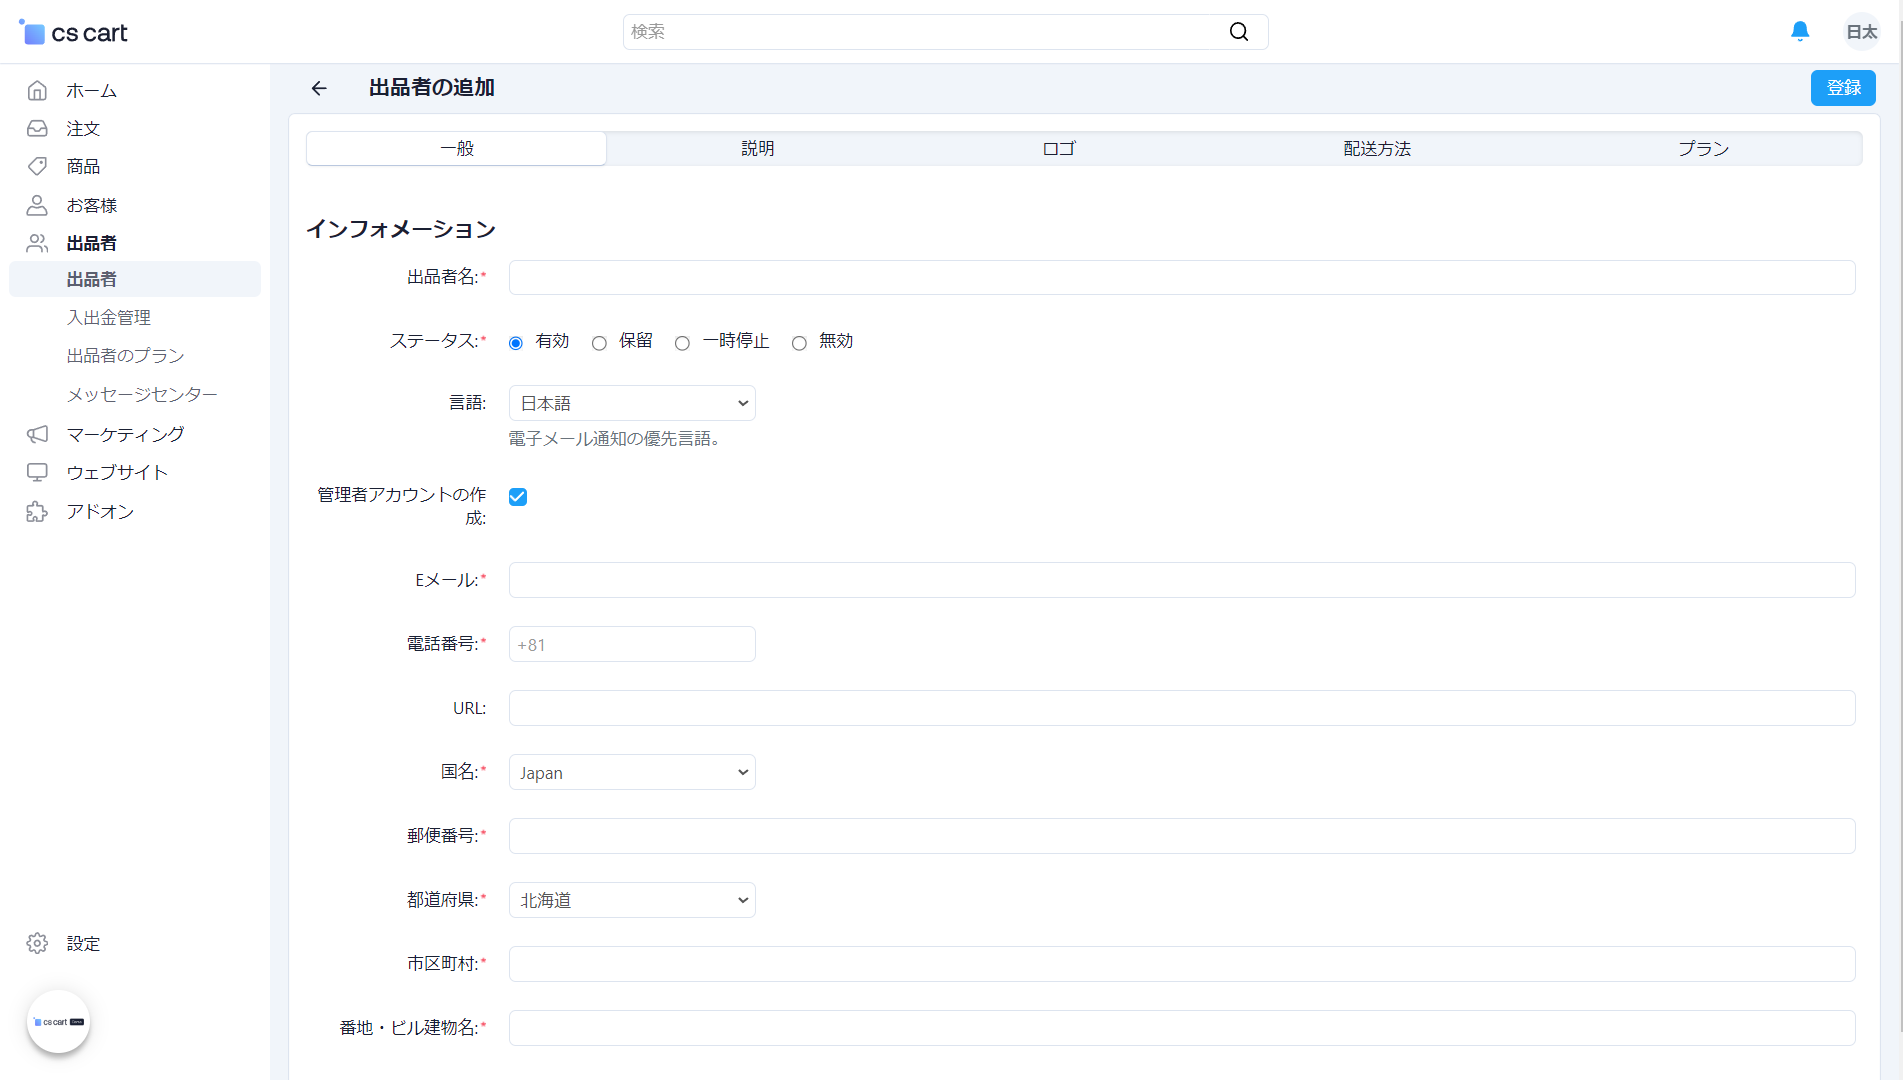Open the 日太 user avatar menu
The height and width of the screenshot is (1080, 1903).
pos(1862,32)
